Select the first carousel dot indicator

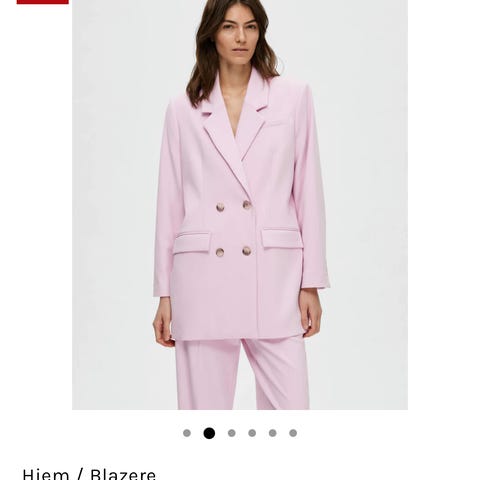point(187,433)
